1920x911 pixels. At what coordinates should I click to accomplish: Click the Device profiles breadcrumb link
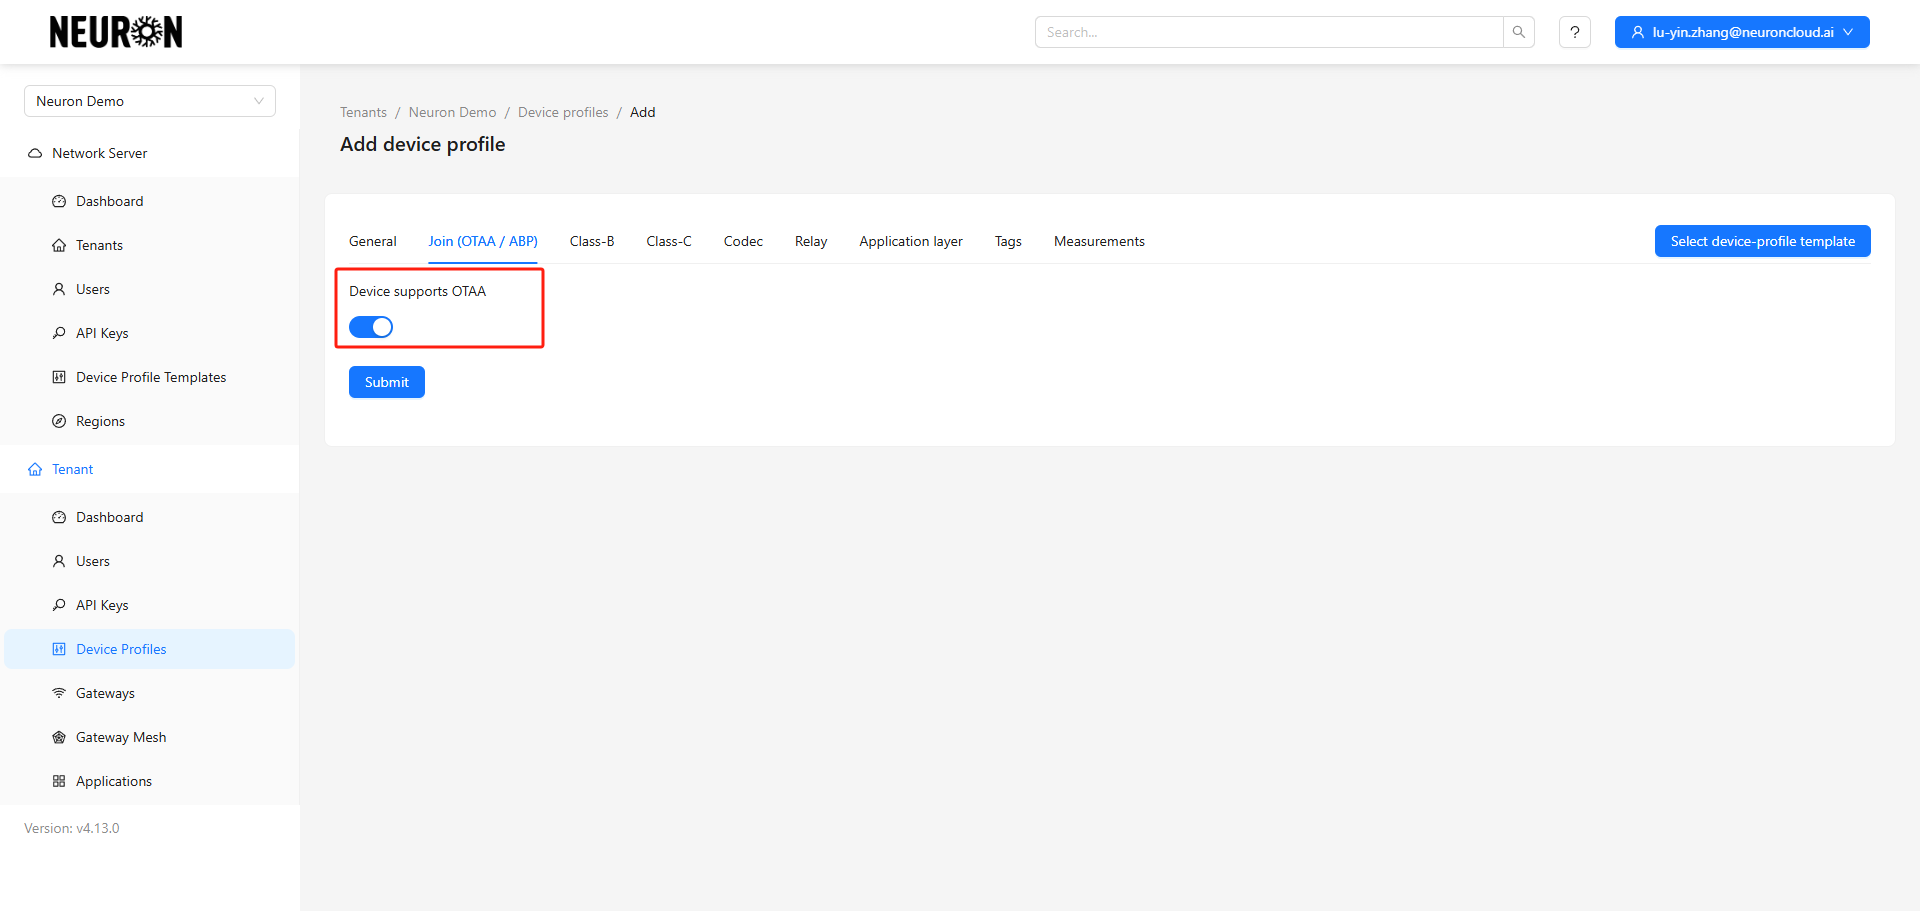(x=563, y=112)
